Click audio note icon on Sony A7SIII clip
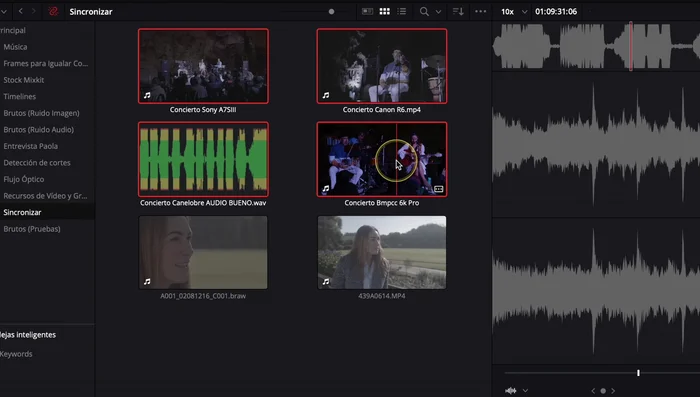This screenshot has height=397, width=700. coord(147,95)
